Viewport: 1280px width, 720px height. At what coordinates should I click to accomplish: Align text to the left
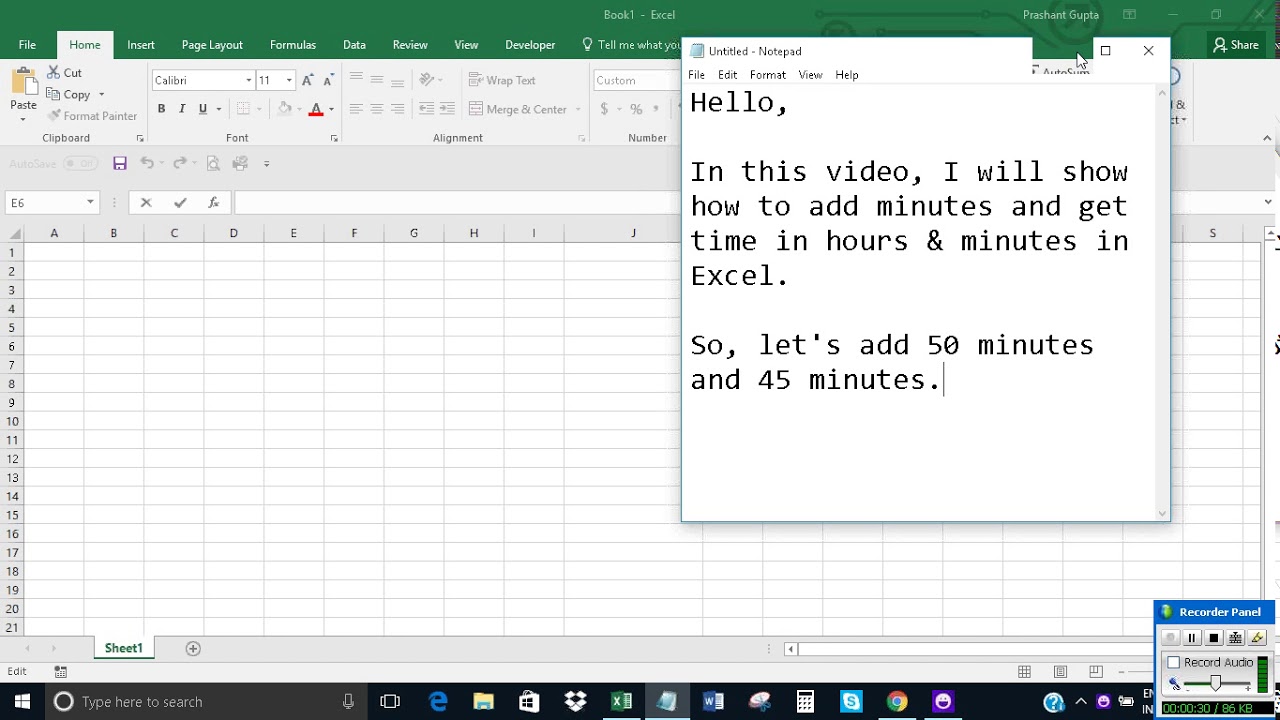tap(356, 109)
